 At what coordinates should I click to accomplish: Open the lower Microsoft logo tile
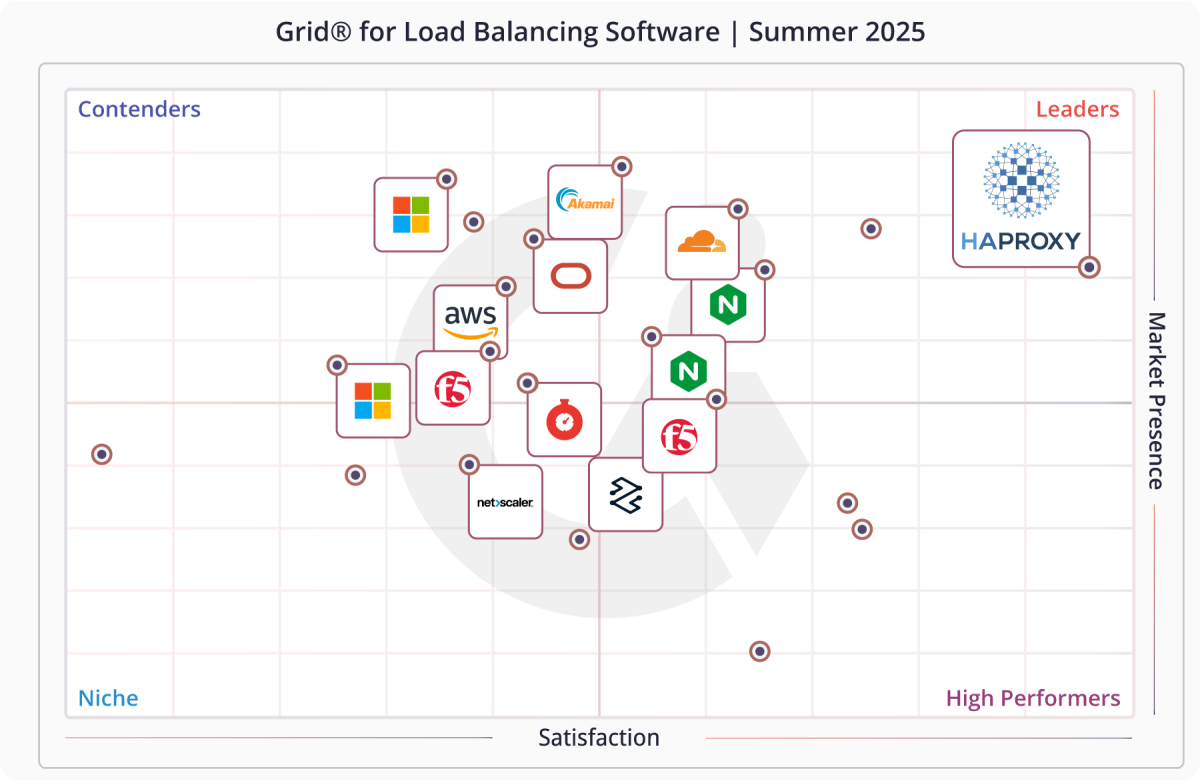373,400
